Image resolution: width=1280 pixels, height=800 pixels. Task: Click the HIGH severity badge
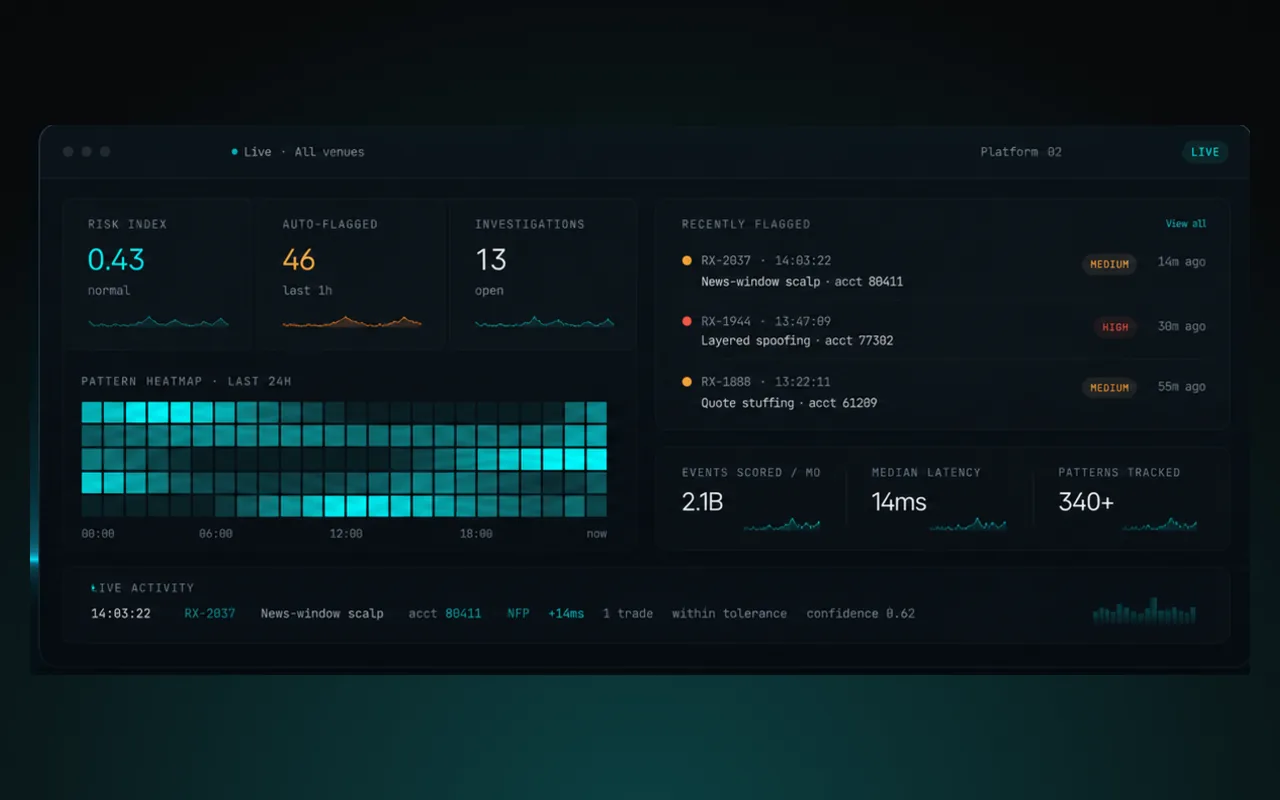1115,327
